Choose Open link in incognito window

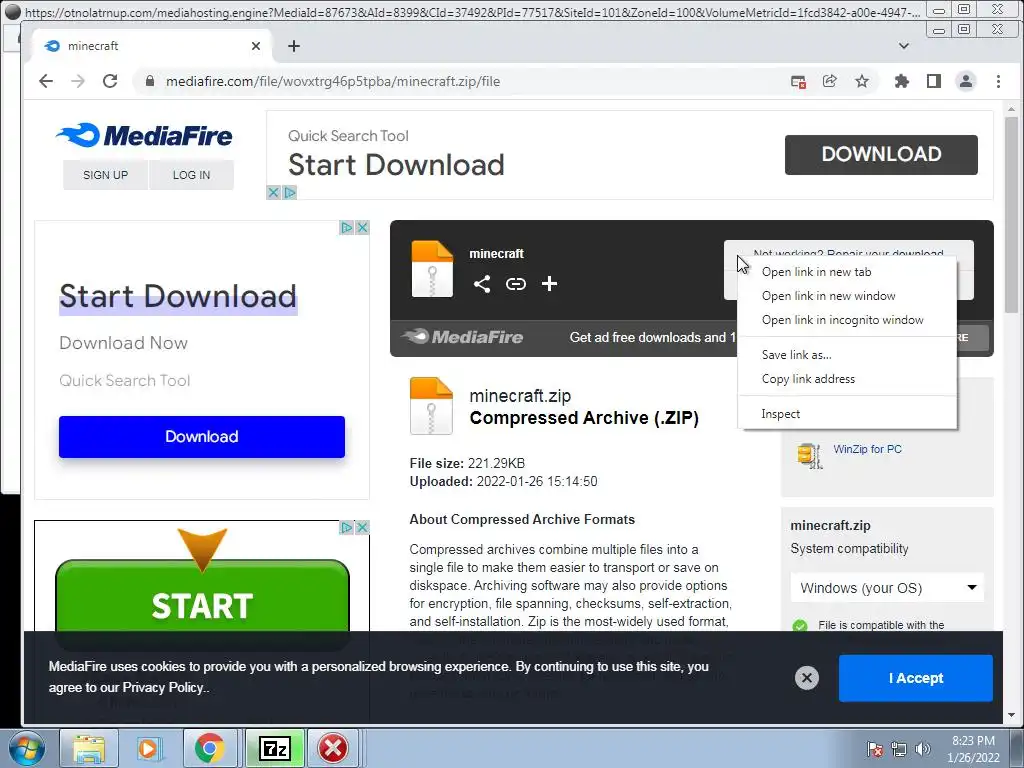pyautogui.click(x=847, y=320)
